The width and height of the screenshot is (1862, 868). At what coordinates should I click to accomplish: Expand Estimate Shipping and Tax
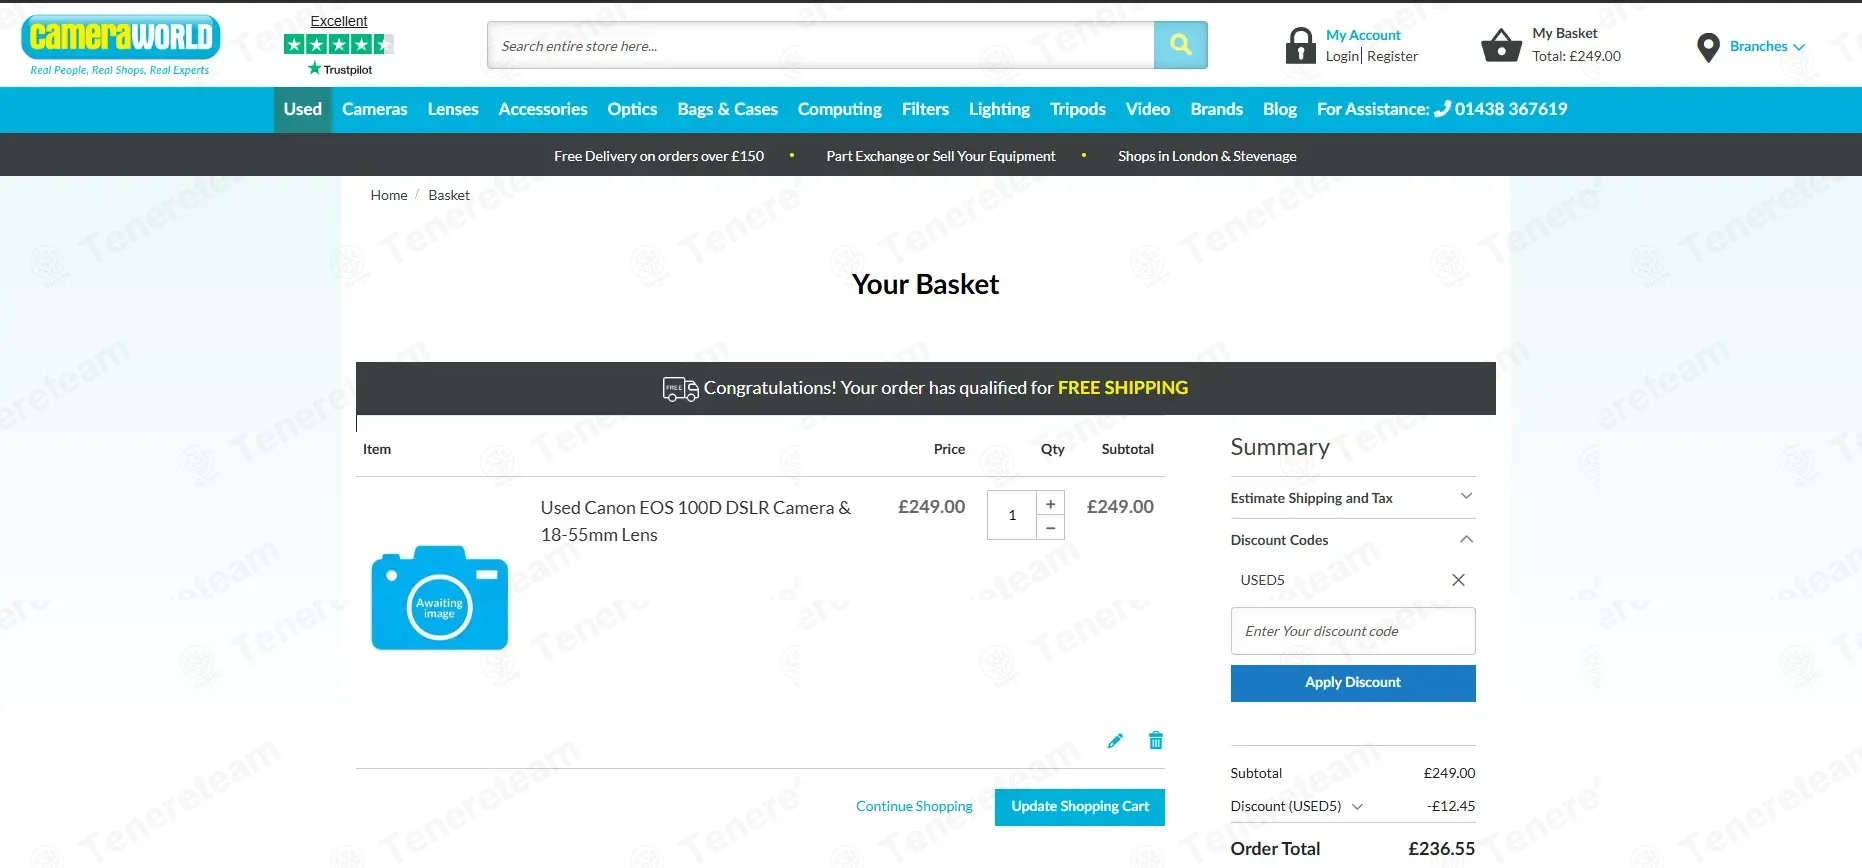click(1353, 498)
